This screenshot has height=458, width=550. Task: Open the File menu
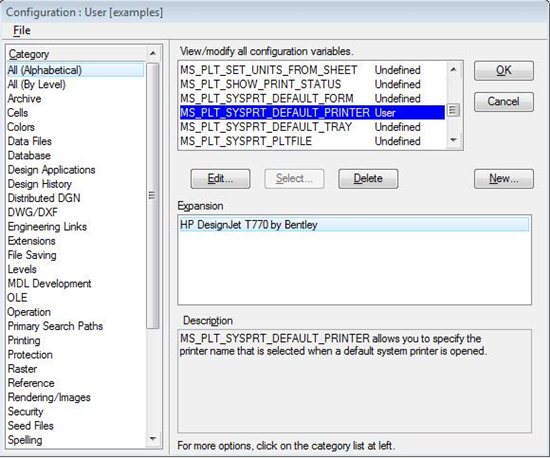point(22,31)
